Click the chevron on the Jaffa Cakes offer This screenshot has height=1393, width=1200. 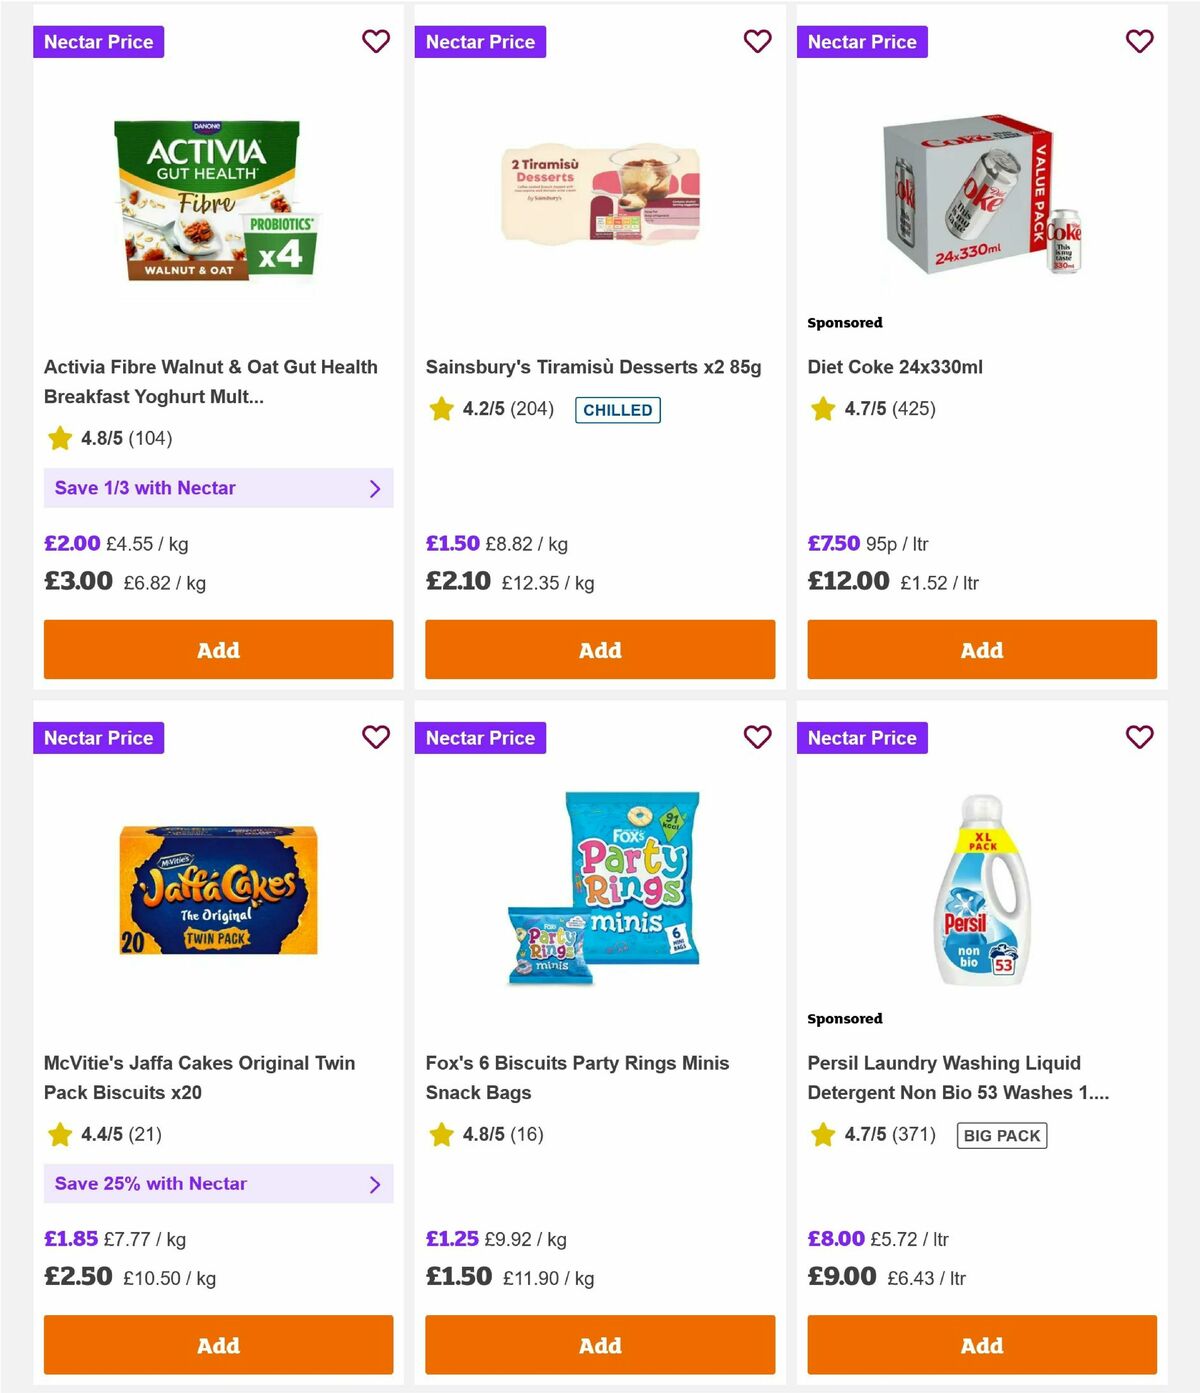376,1183
